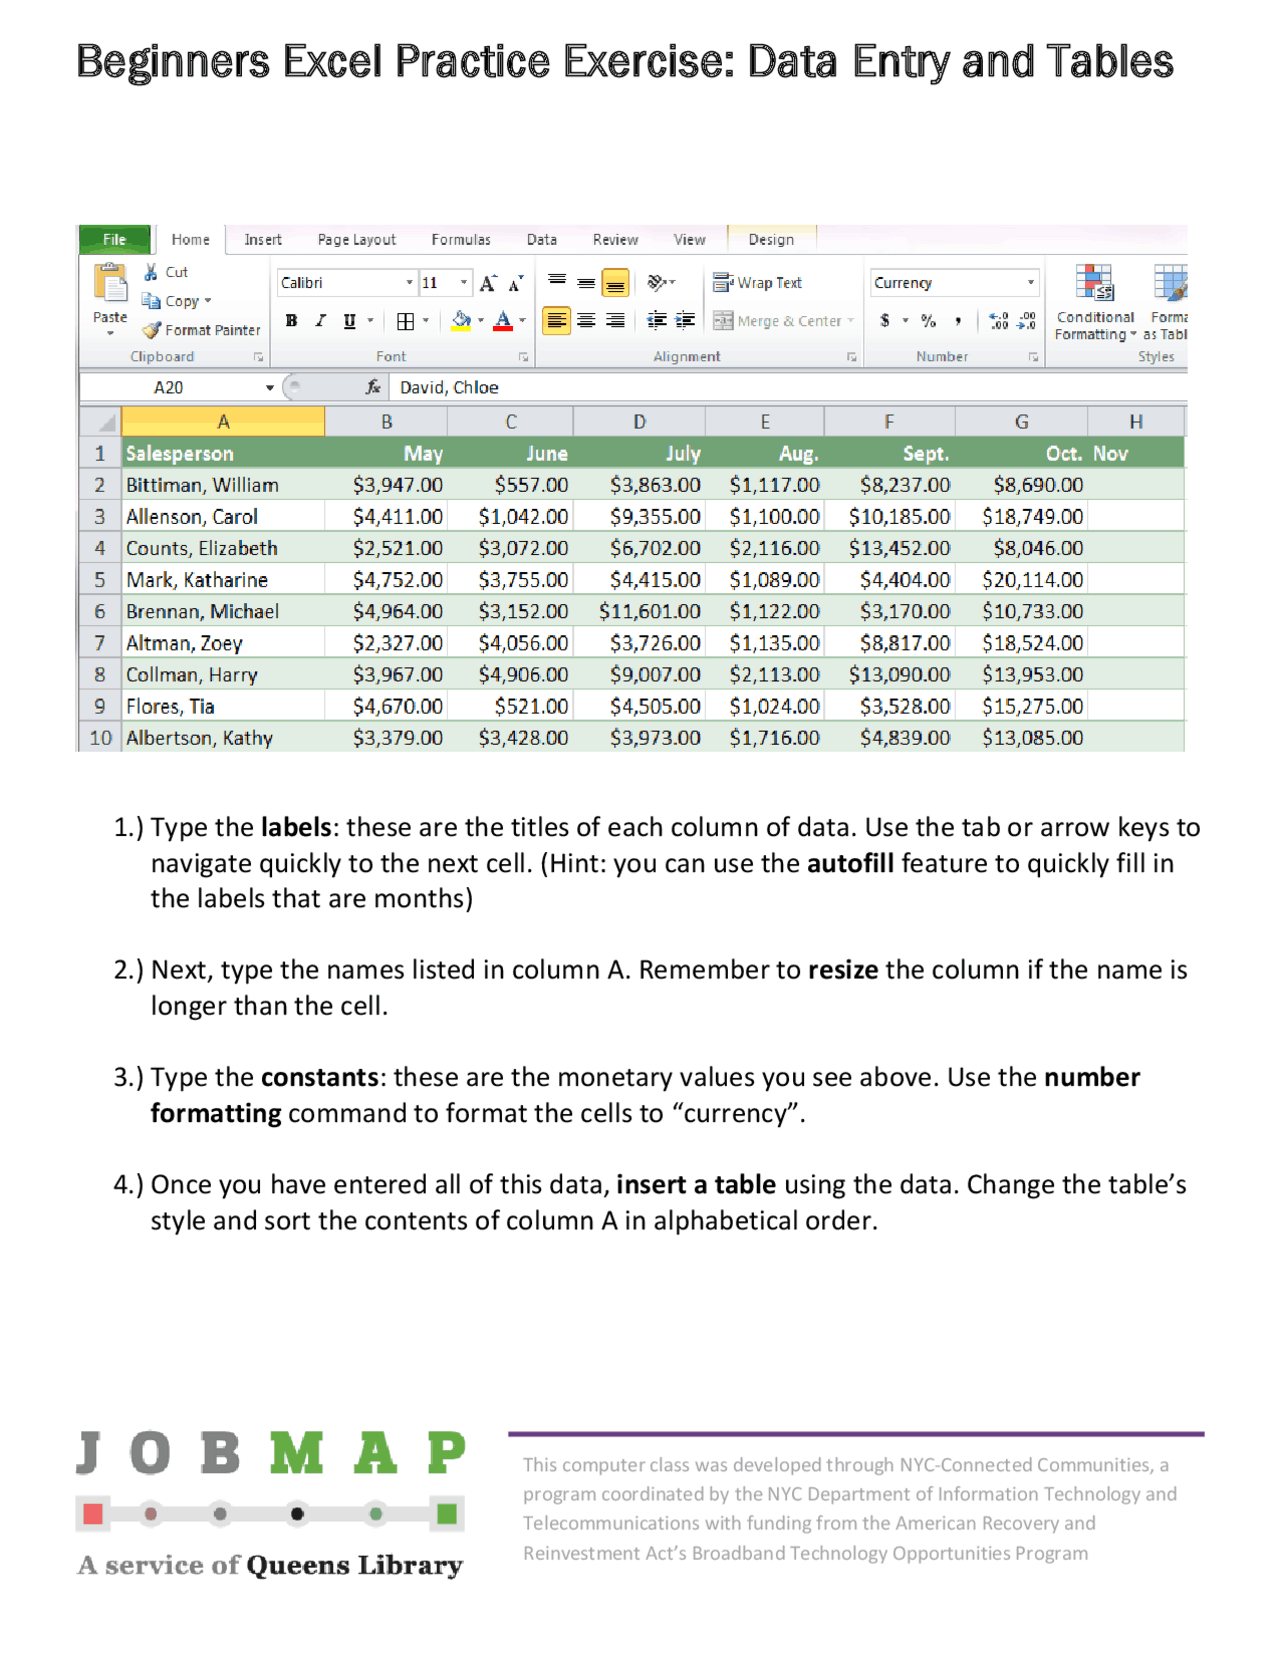Click the green File button

tap(114, 240)
